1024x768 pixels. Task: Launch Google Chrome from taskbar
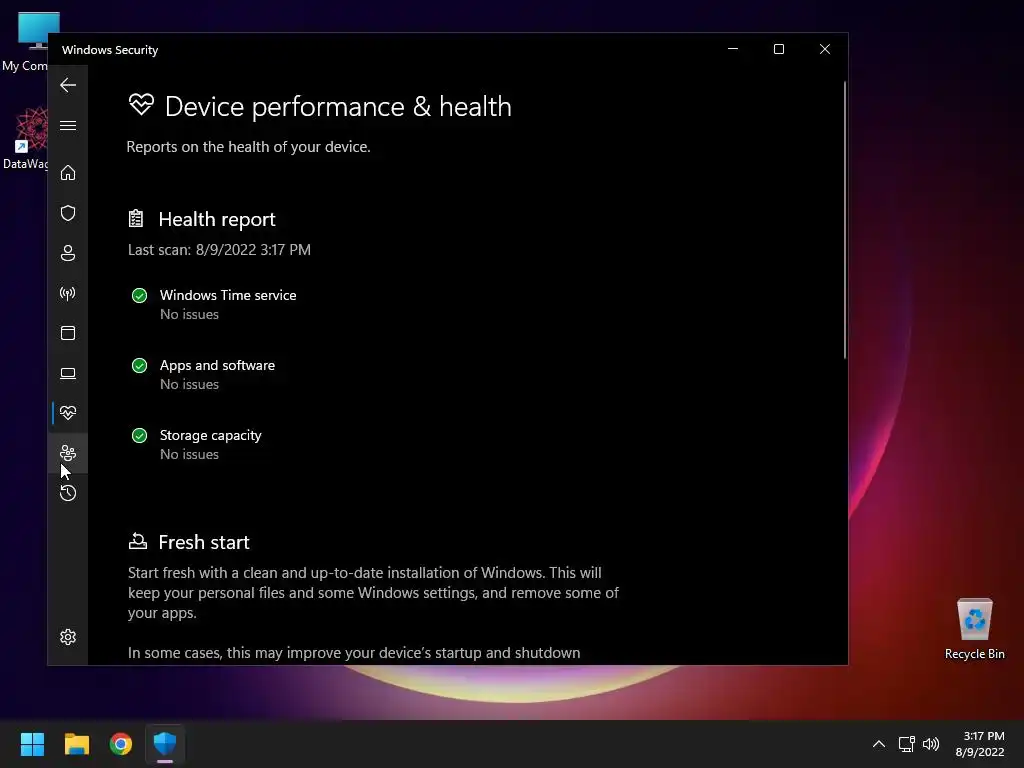pos(121,744)
